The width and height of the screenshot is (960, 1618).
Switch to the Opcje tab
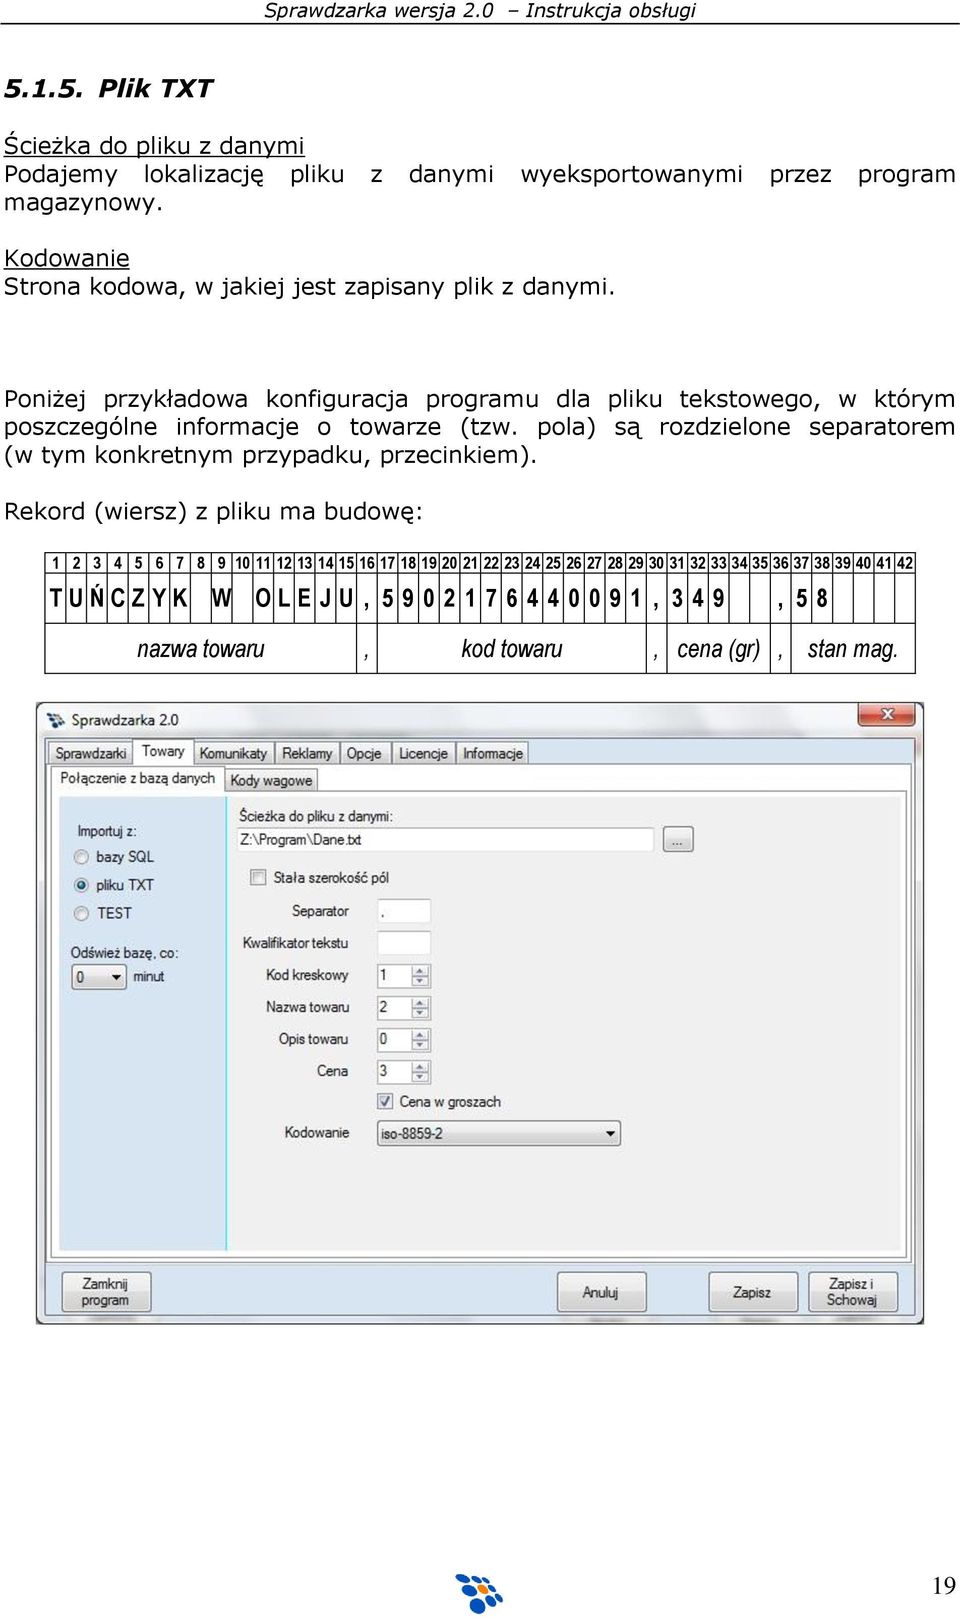click(364, 753)
